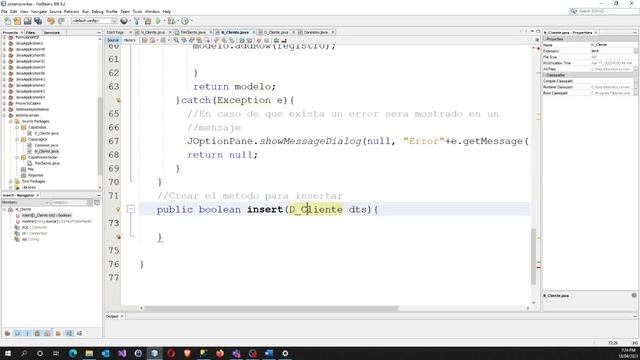Click the Extension property value field
This screenshot has height=360, width=640.
[611, 51]
